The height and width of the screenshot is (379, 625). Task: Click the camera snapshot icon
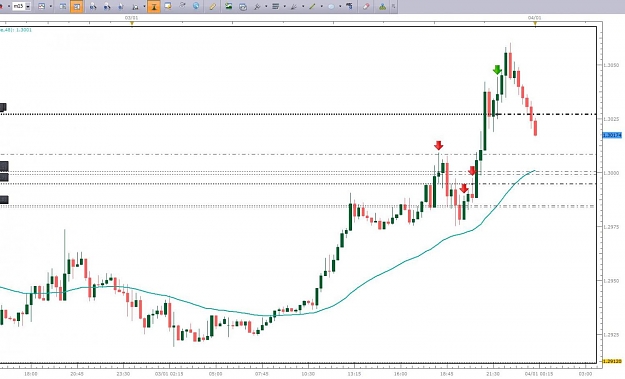[243, 7]
